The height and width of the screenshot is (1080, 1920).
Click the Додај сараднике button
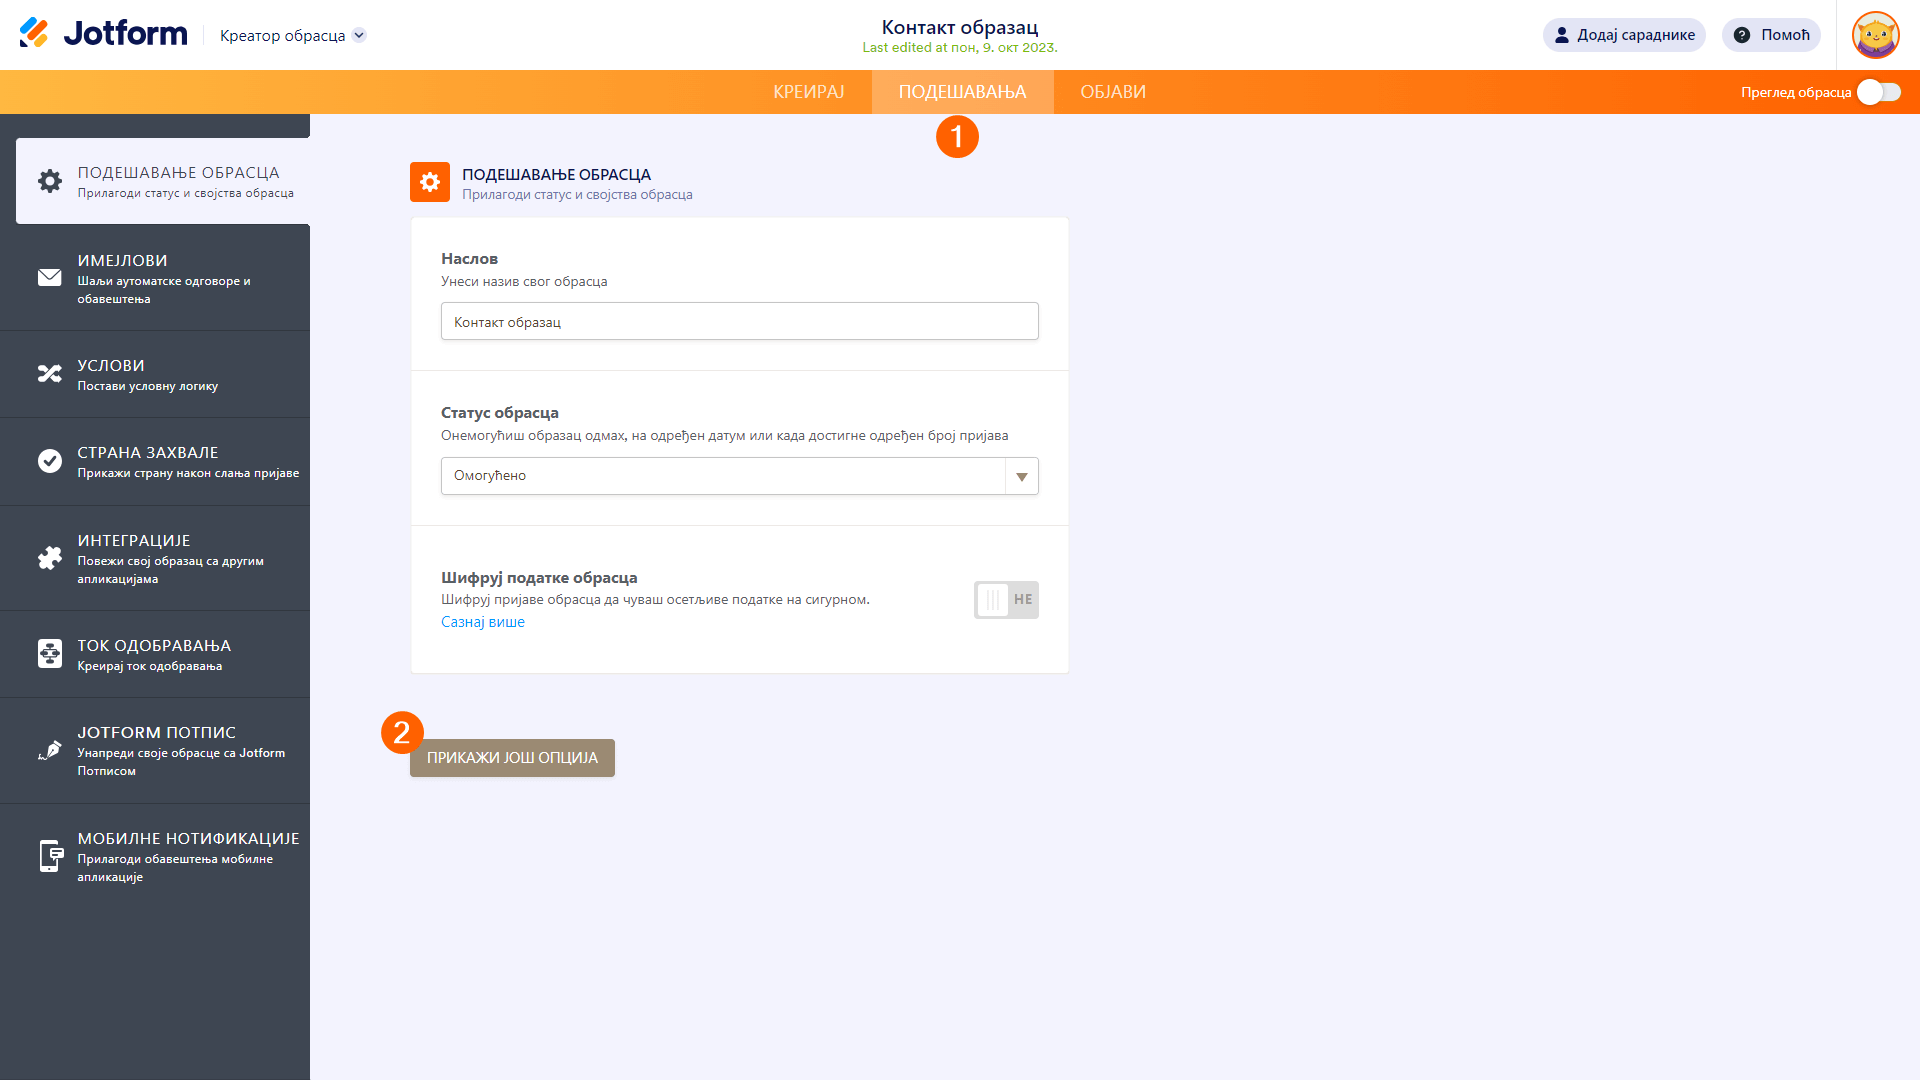pos(1624,35)
